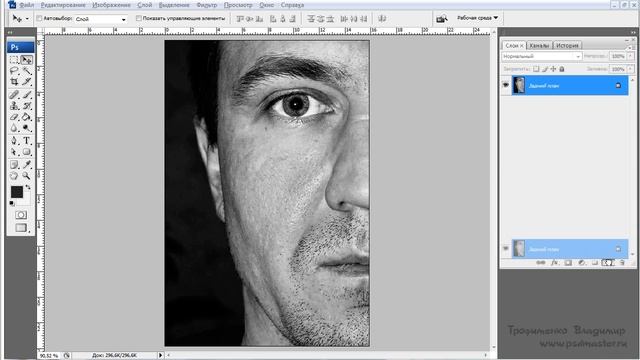
Task: Swap foreground and background colors
Action: pos(28,187)
